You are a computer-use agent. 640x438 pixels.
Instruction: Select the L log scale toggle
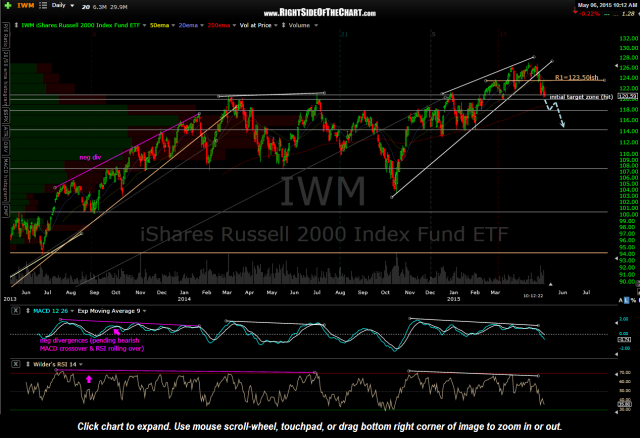627,300
